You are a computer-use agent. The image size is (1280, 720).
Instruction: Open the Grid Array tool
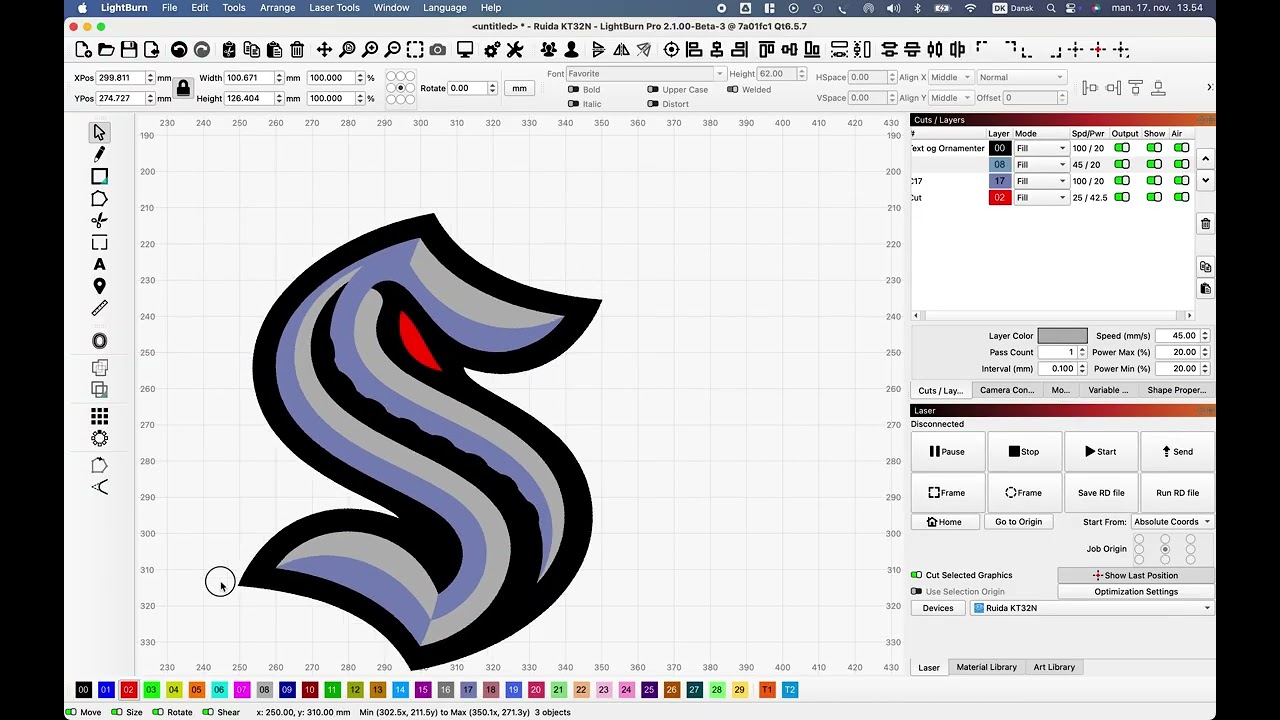coord(99,416)
